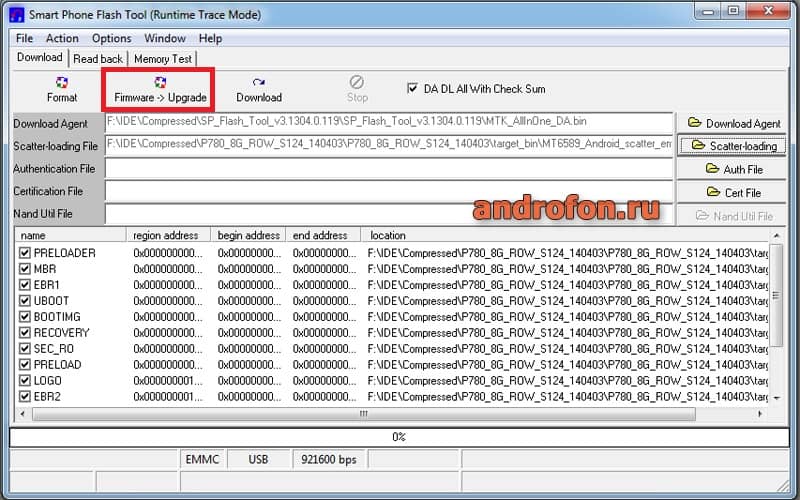Open the Options menu

point(112,38)
